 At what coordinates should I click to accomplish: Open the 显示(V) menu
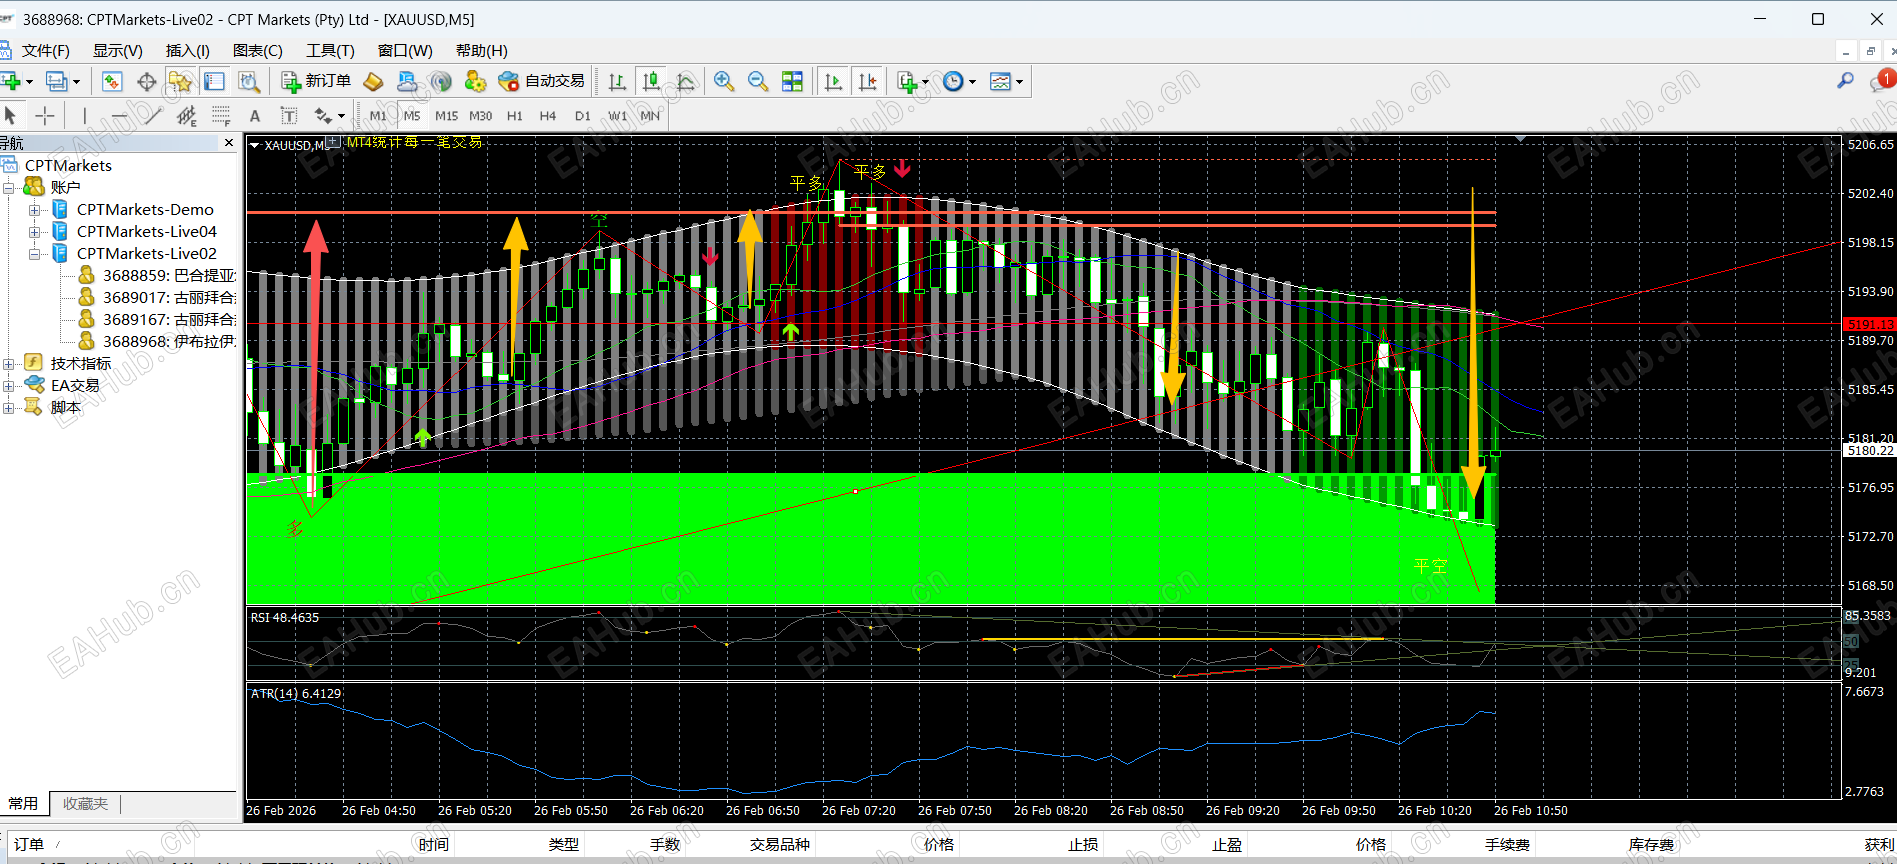[x=118, y=50]
